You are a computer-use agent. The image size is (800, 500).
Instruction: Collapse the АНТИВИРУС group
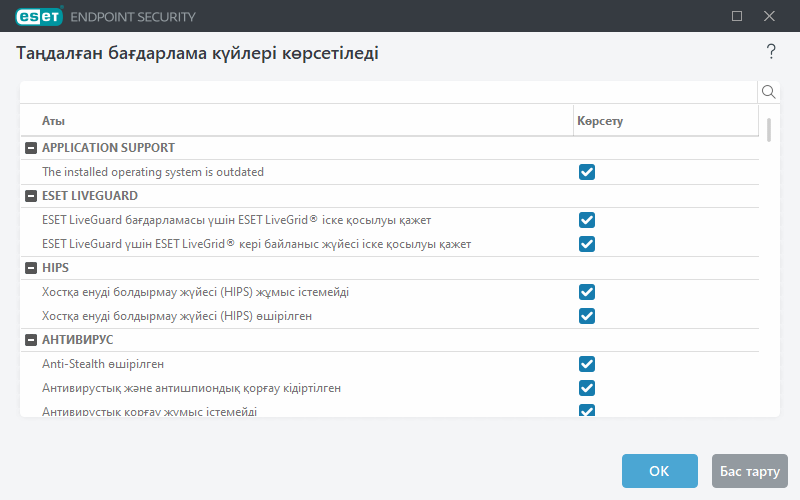pos(31,340)
